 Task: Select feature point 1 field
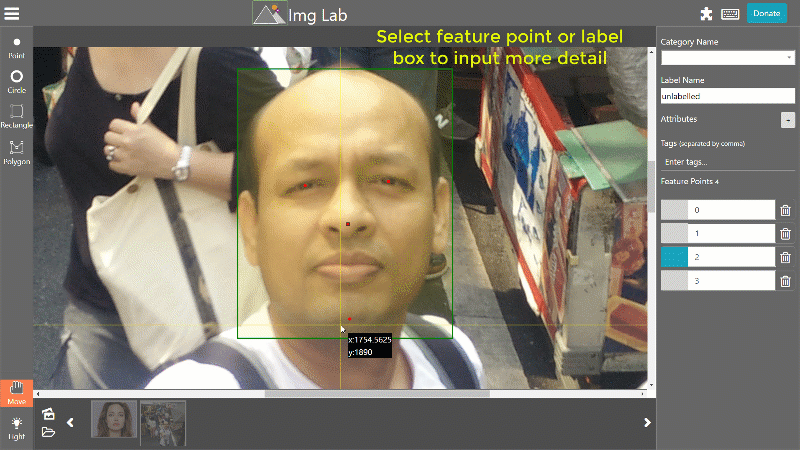[731, 233]
